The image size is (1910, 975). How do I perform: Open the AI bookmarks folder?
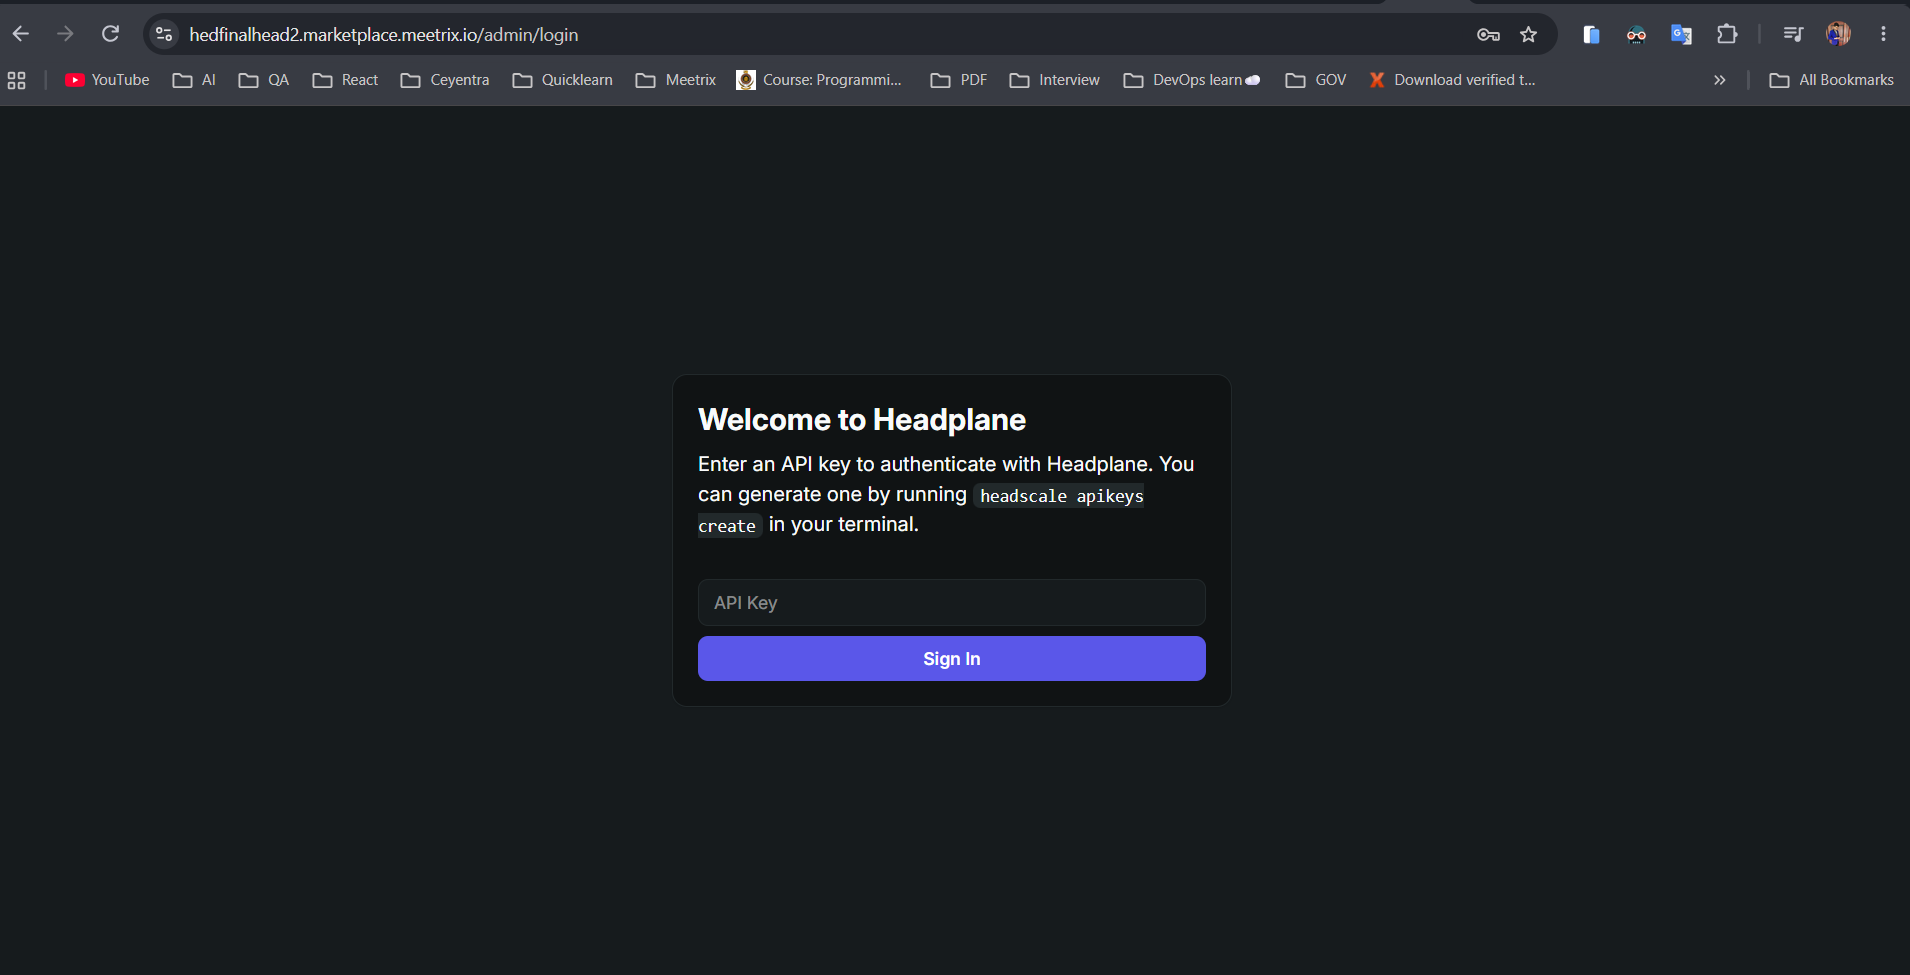[x=194, y=80]
